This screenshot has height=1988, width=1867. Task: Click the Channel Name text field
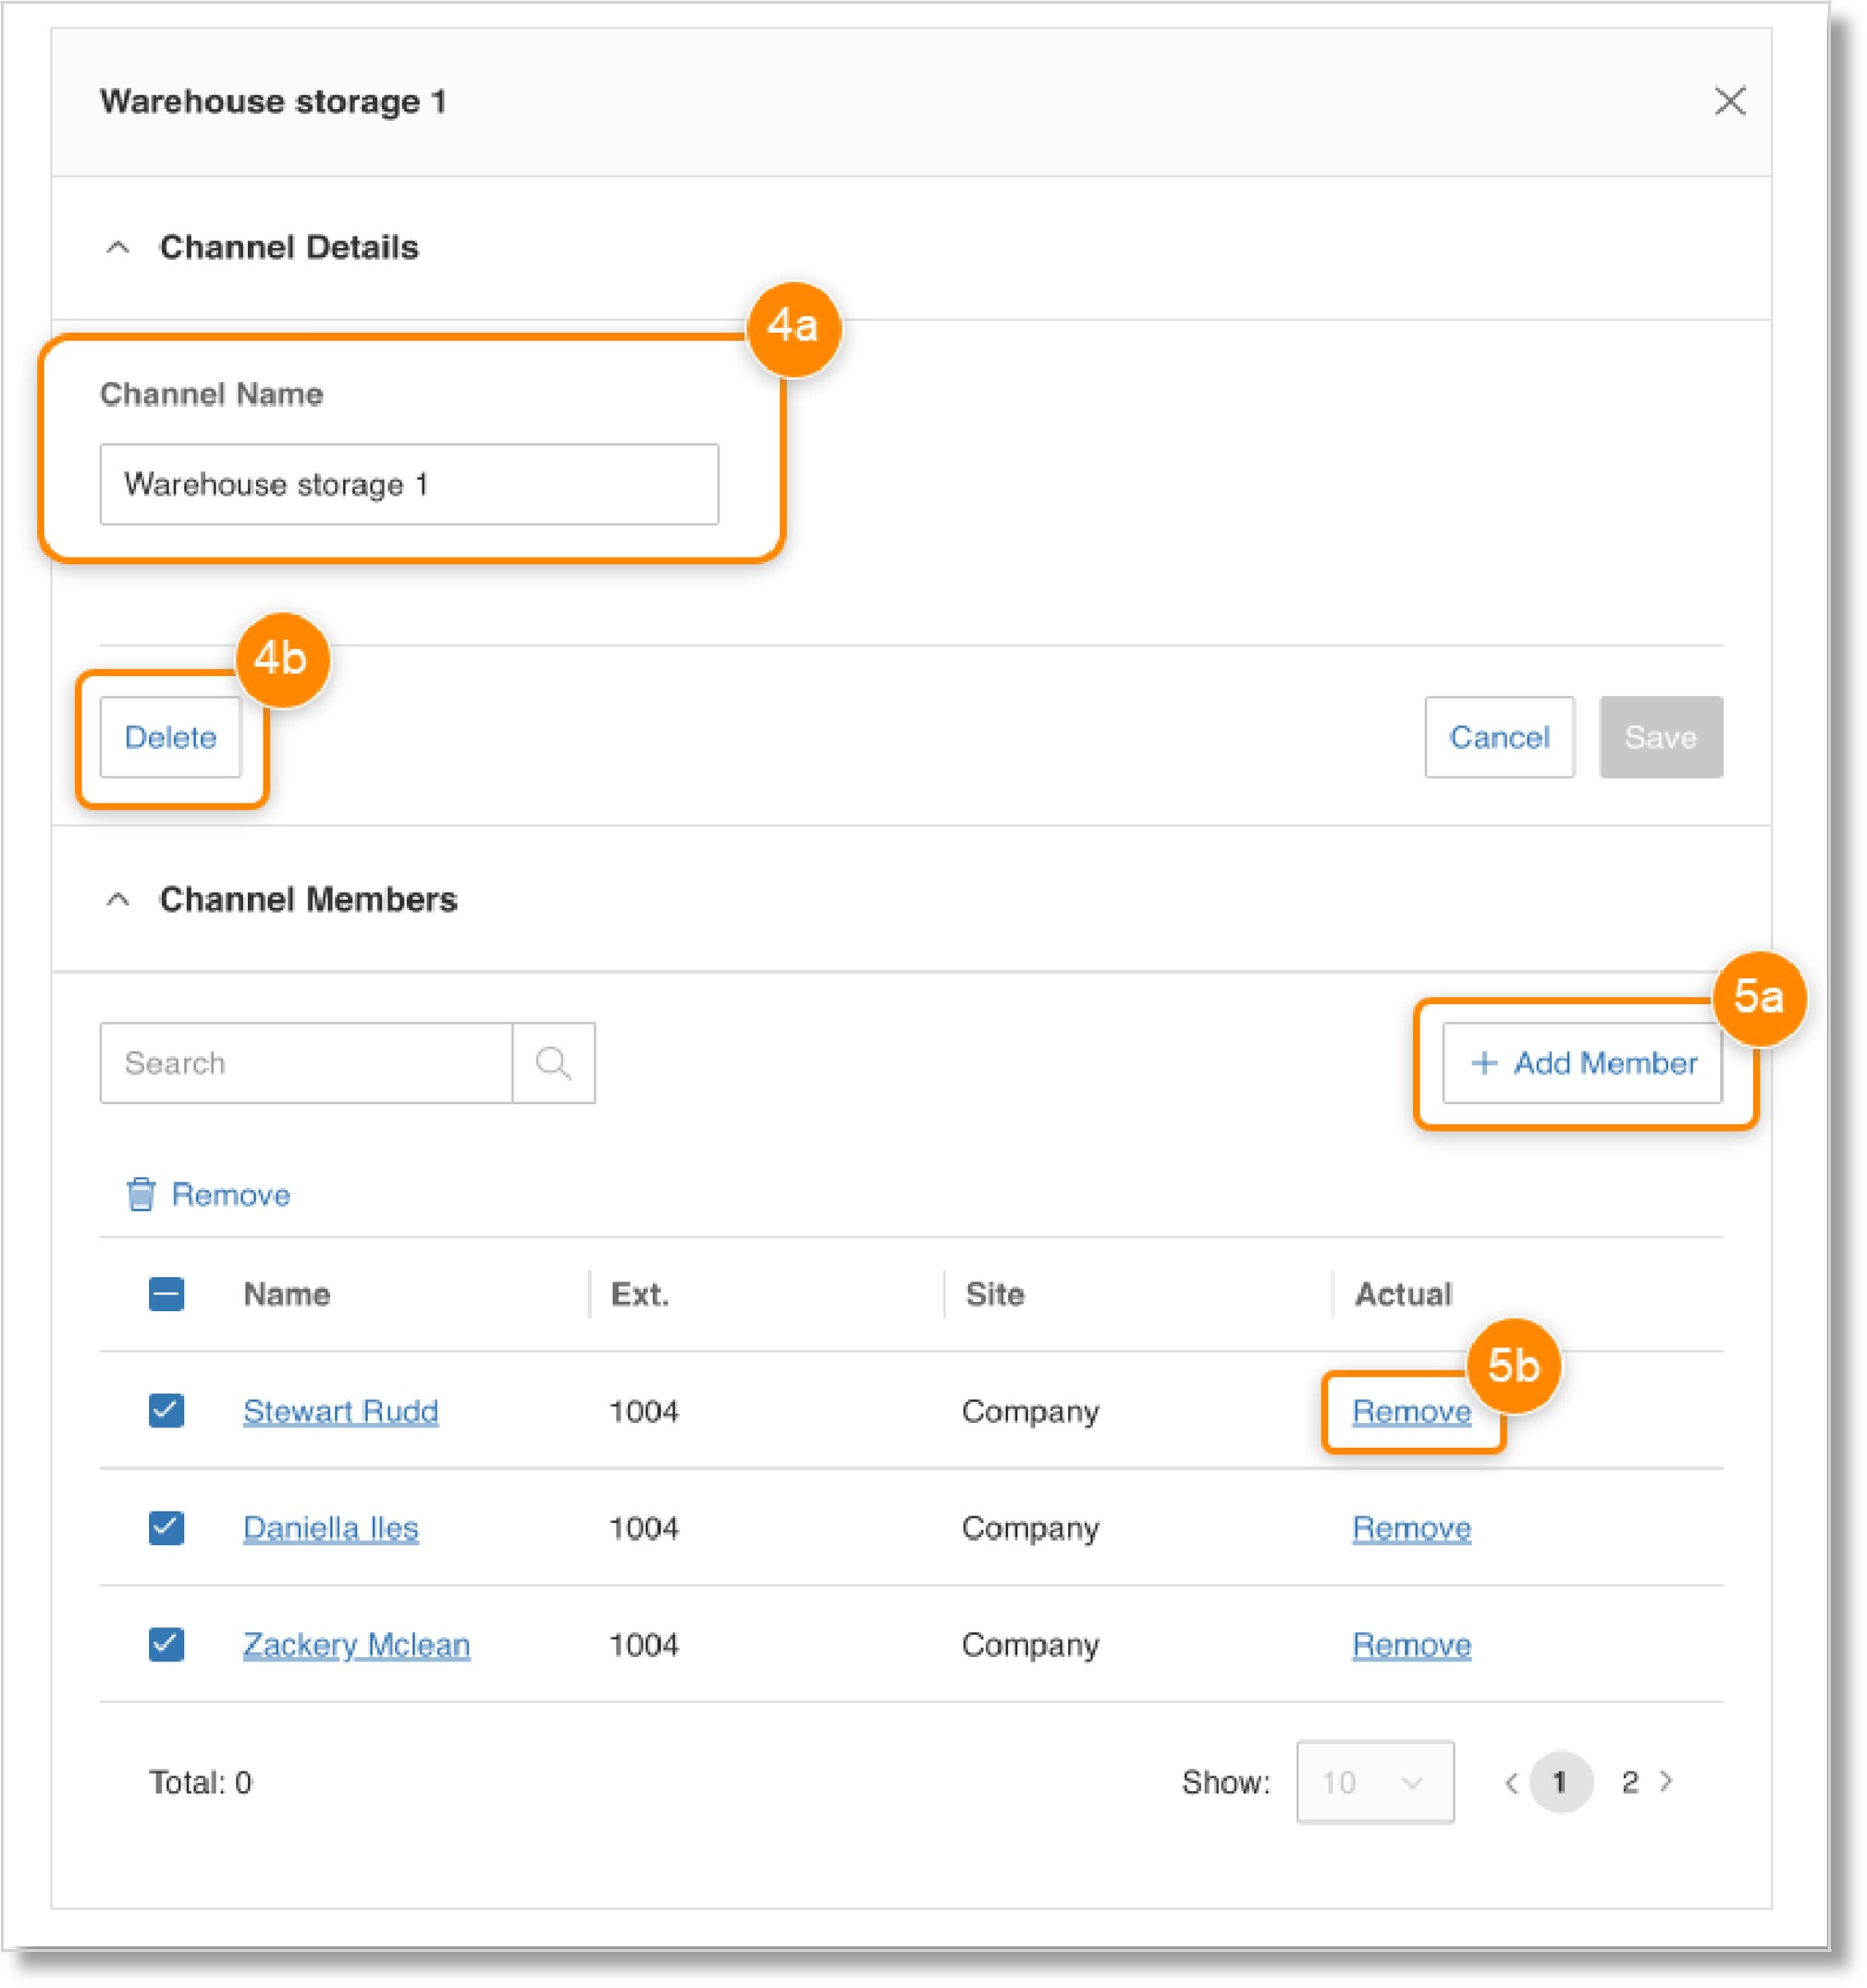408,484
